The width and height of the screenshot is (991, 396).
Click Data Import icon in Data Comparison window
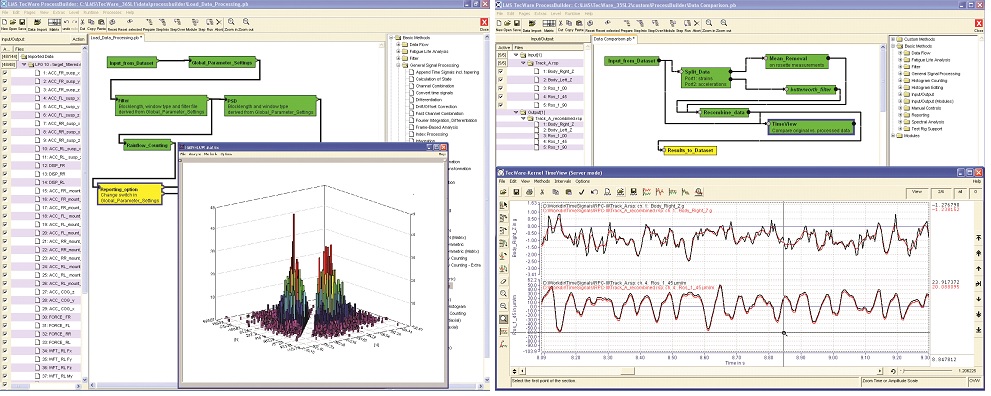coord(532,23)
